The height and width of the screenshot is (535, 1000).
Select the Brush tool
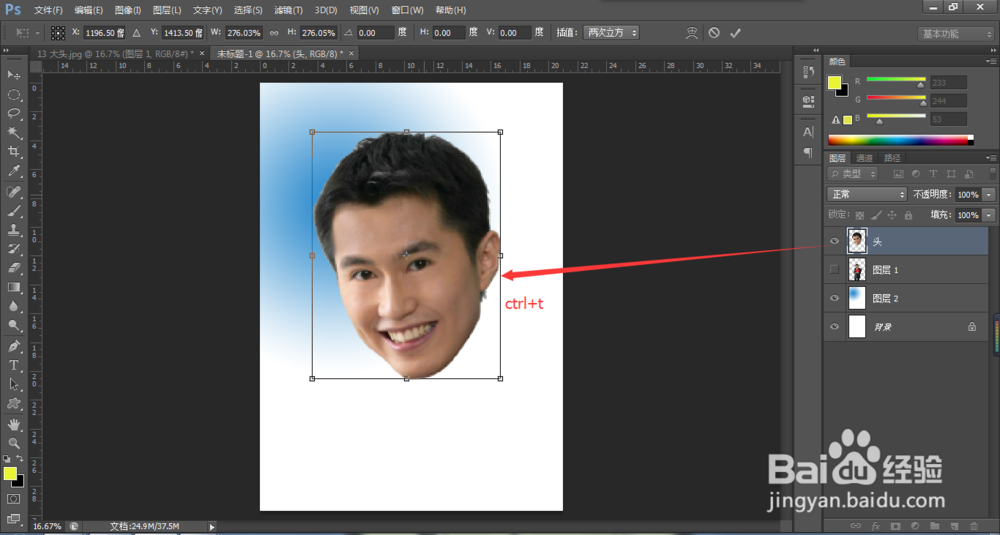13,210
